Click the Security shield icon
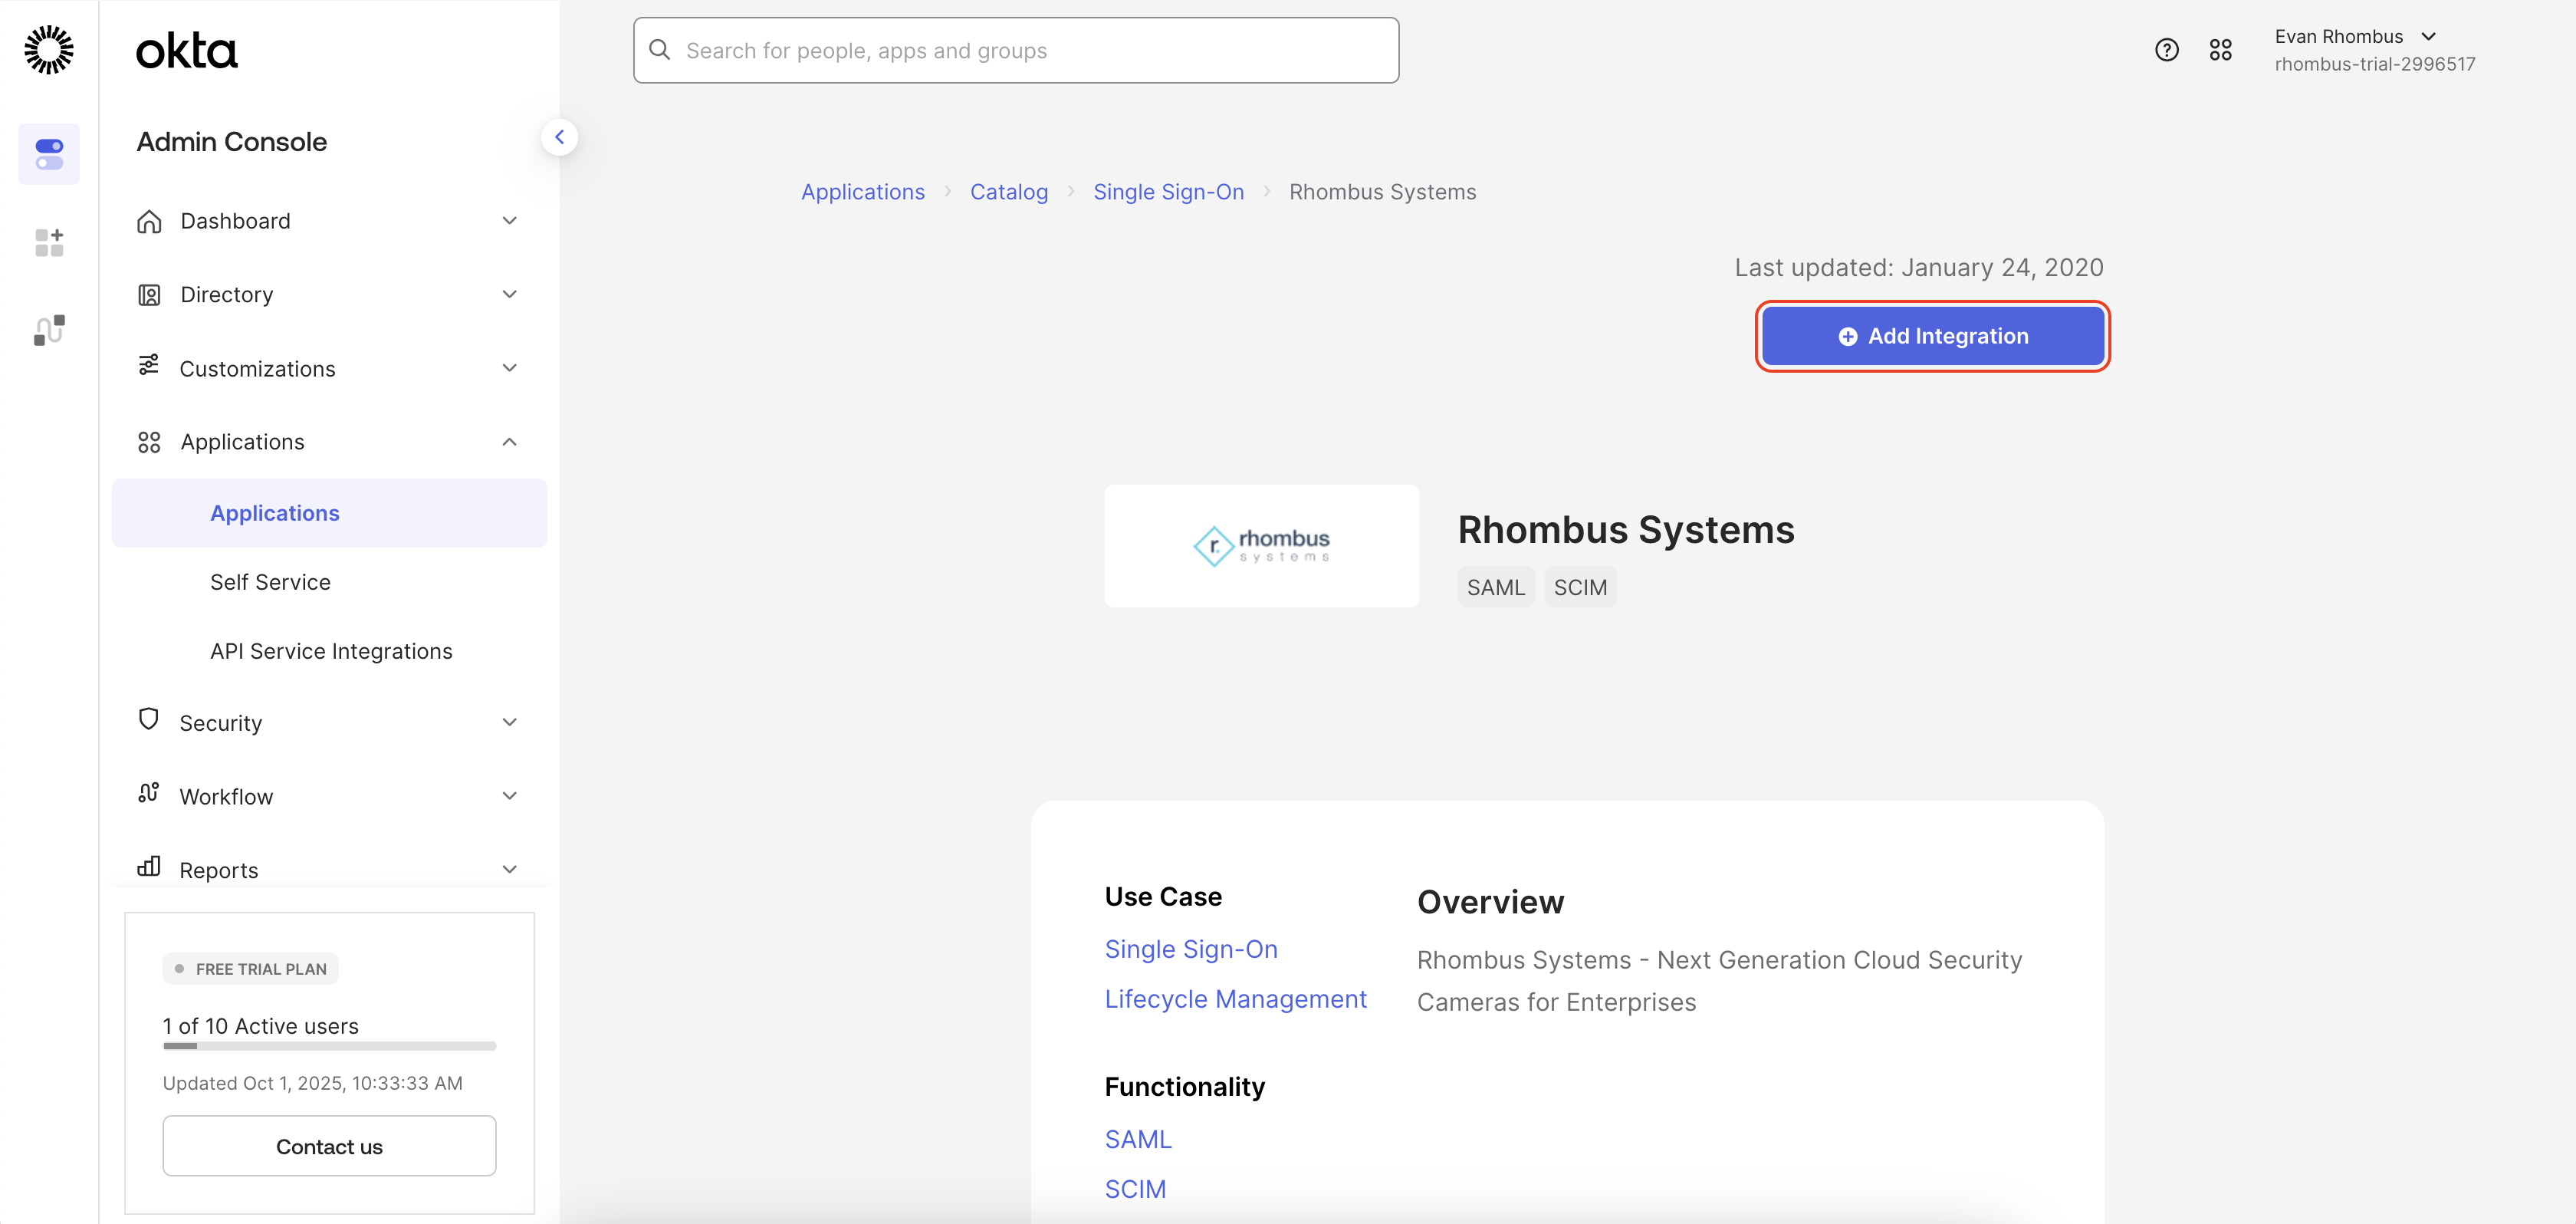Image resolution: width=2576 pixels, height=1224 pixels. pos(149,719)
